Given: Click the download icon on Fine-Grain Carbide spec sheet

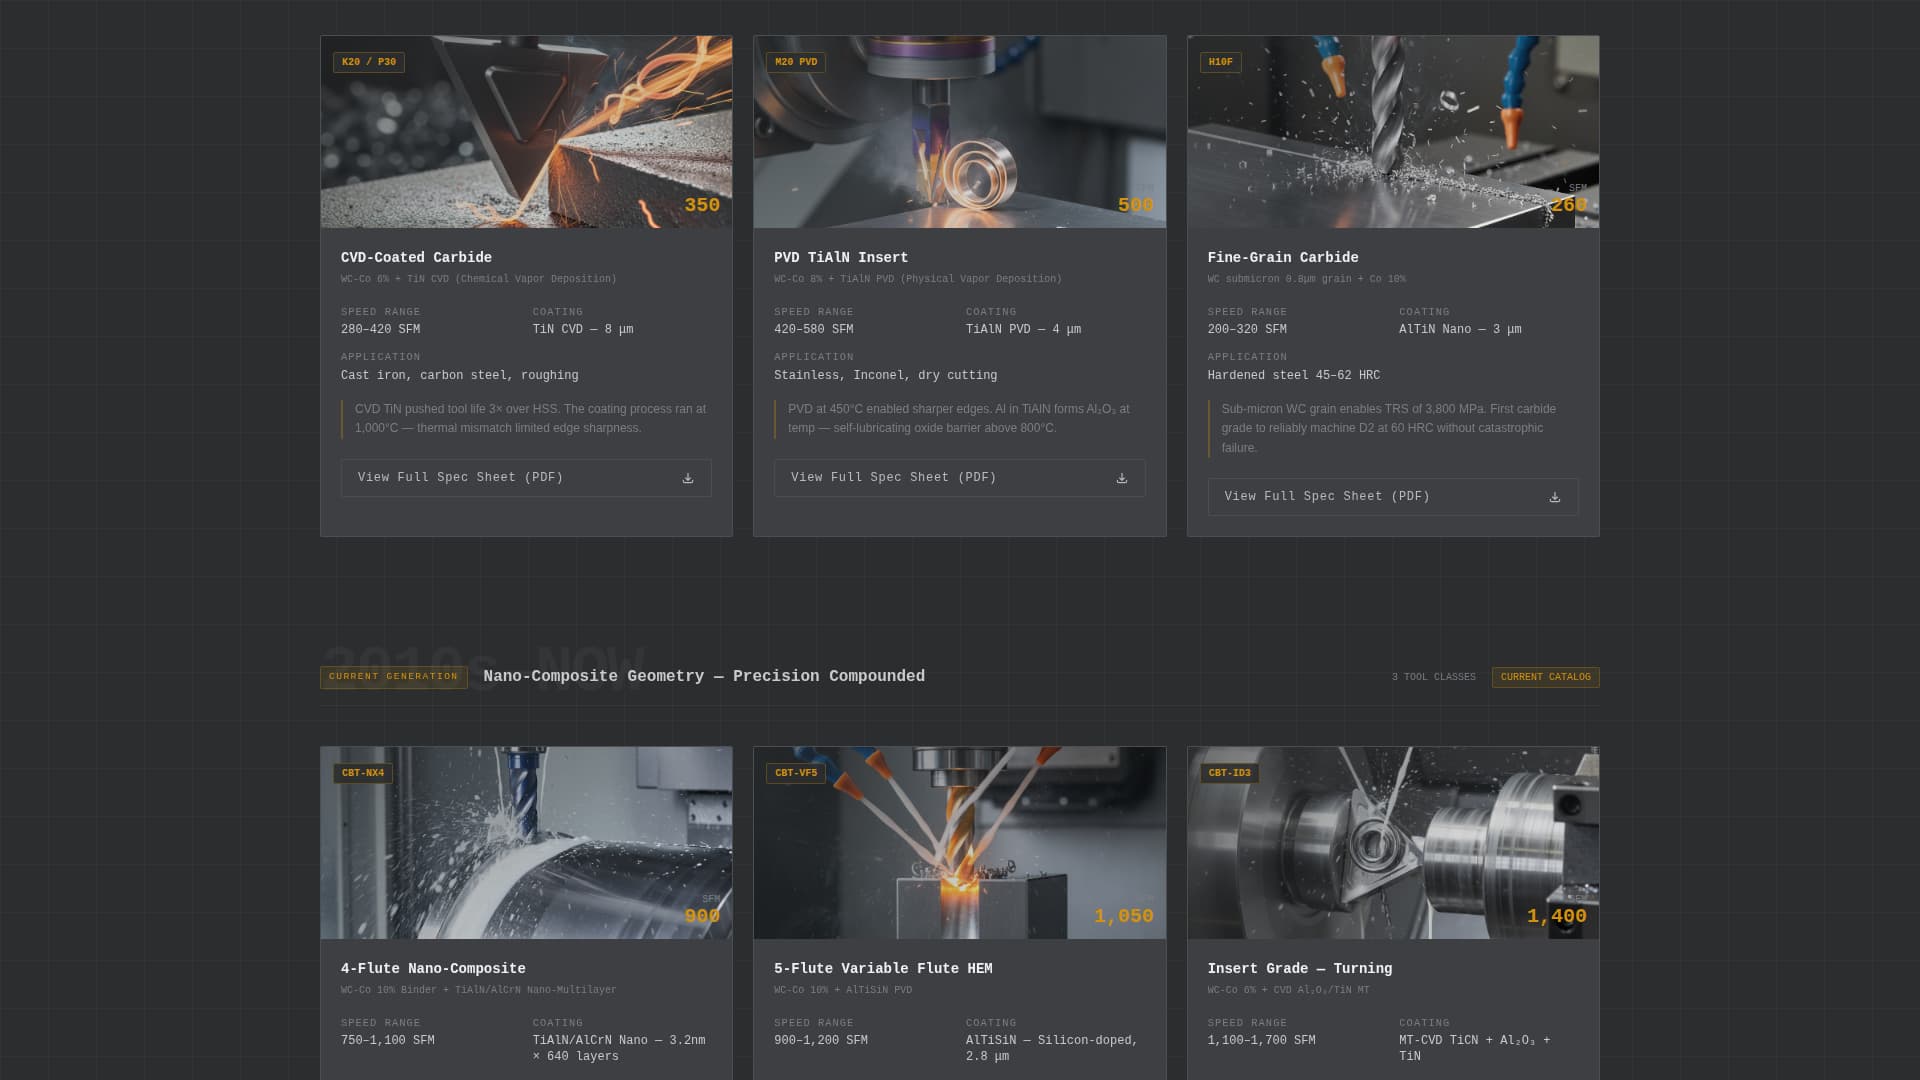Looking at the screenshot, I should 1554,496.
